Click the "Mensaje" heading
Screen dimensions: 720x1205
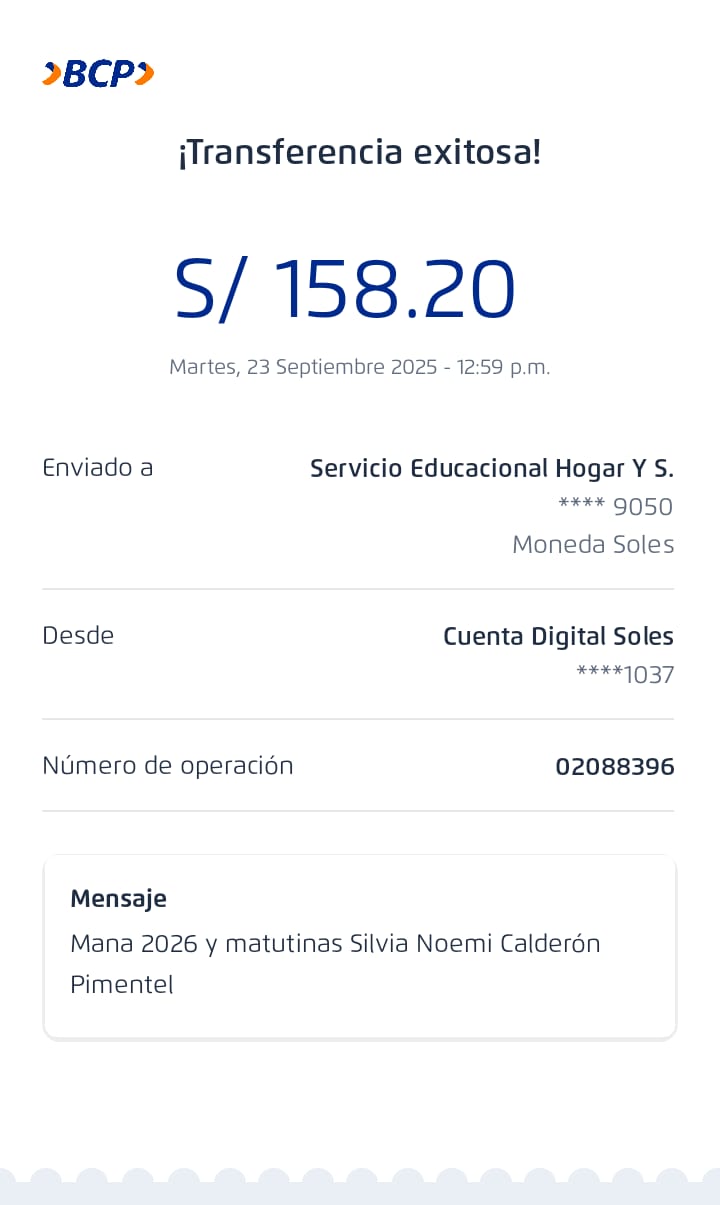pyautogui.click(x=118, y=898)
